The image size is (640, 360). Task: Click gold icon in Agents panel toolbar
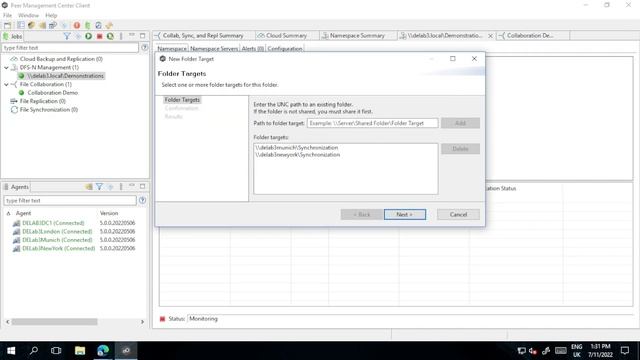click(89, 187)
